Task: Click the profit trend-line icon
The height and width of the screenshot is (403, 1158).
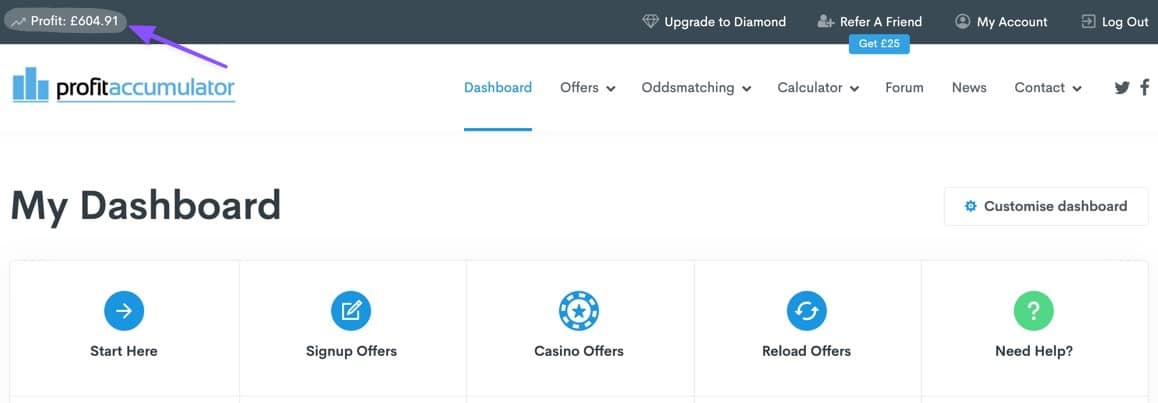Action: click(x=18, y=22)
